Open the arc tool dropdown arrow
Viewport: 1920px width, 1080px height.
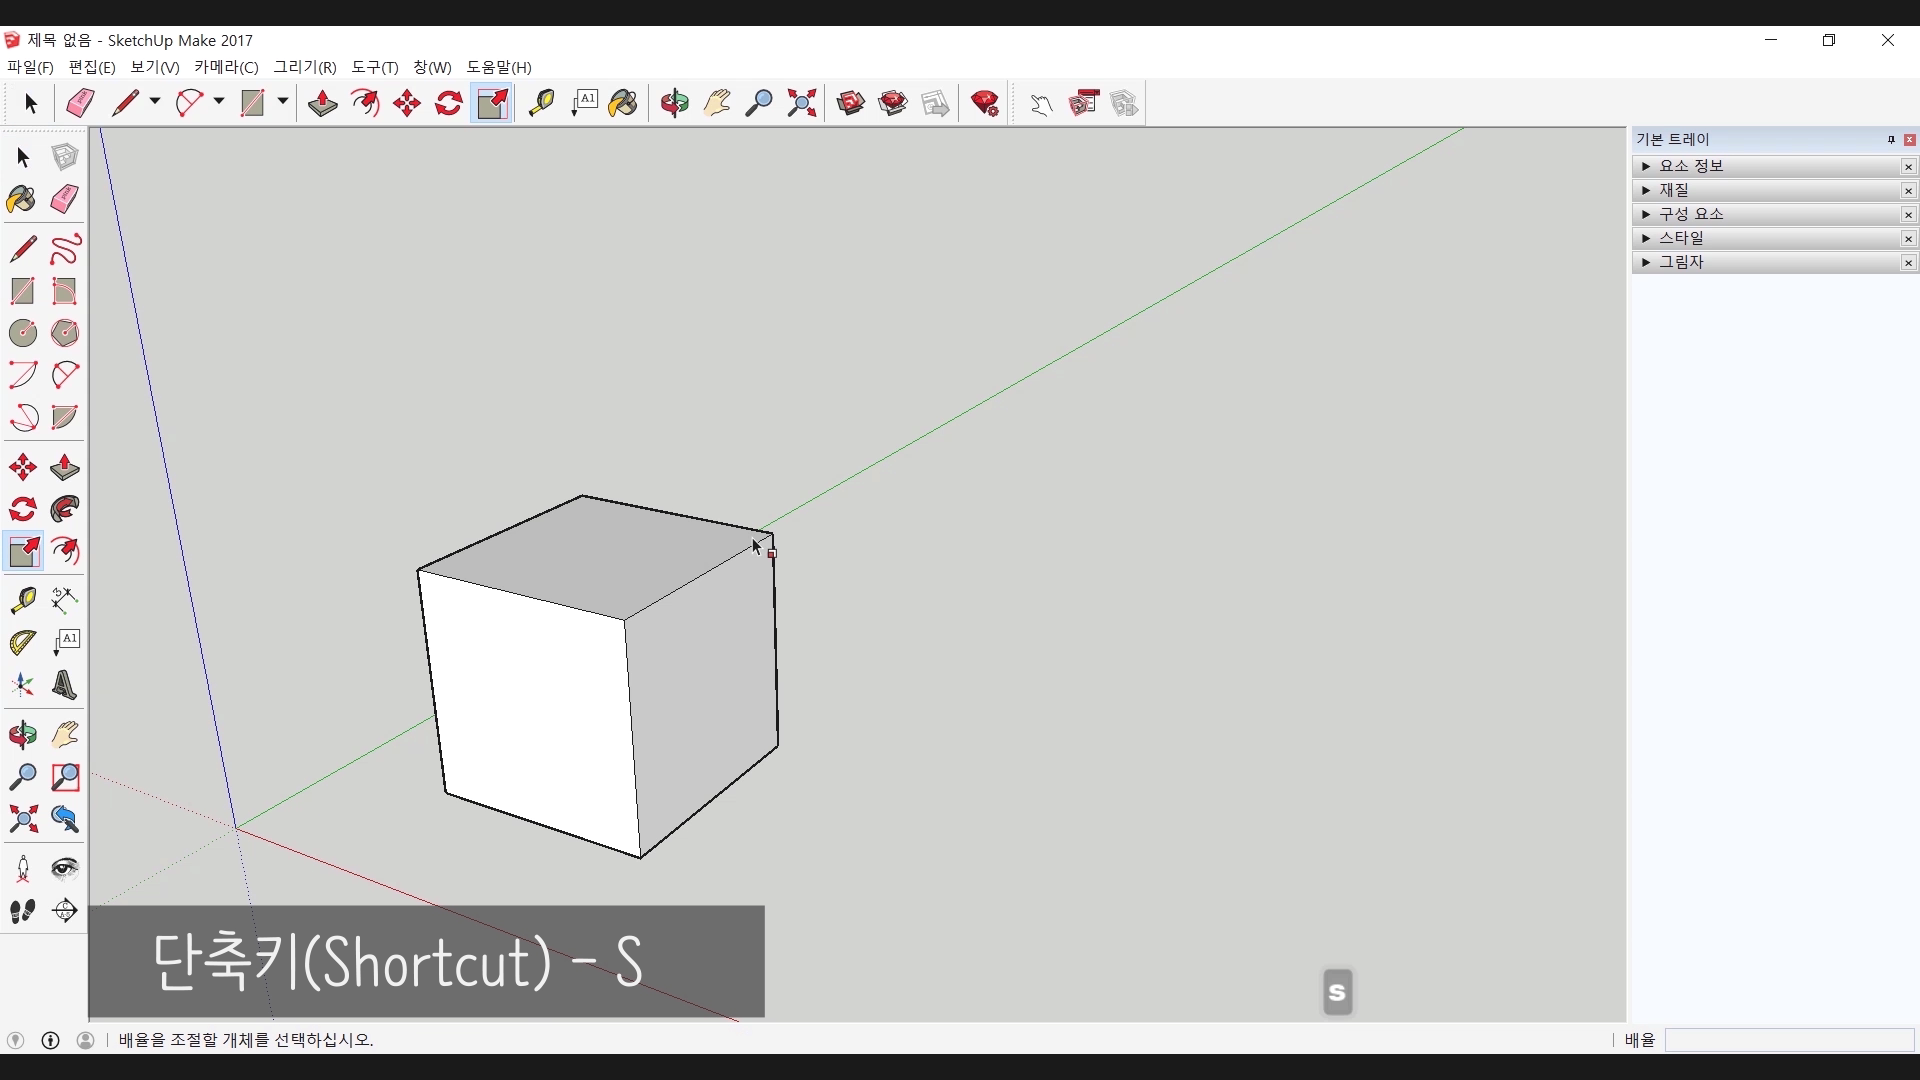click(x=219, y=102)
